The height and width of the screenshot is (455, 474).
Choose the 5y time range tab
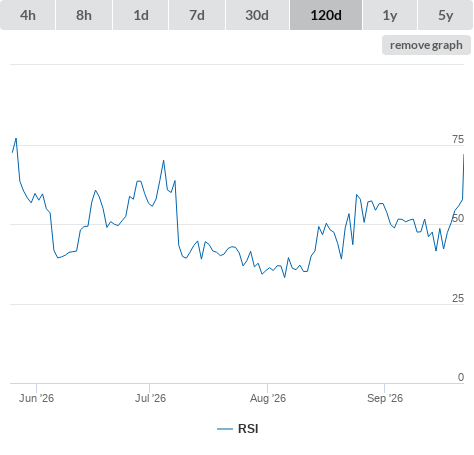tap(446, 15)
